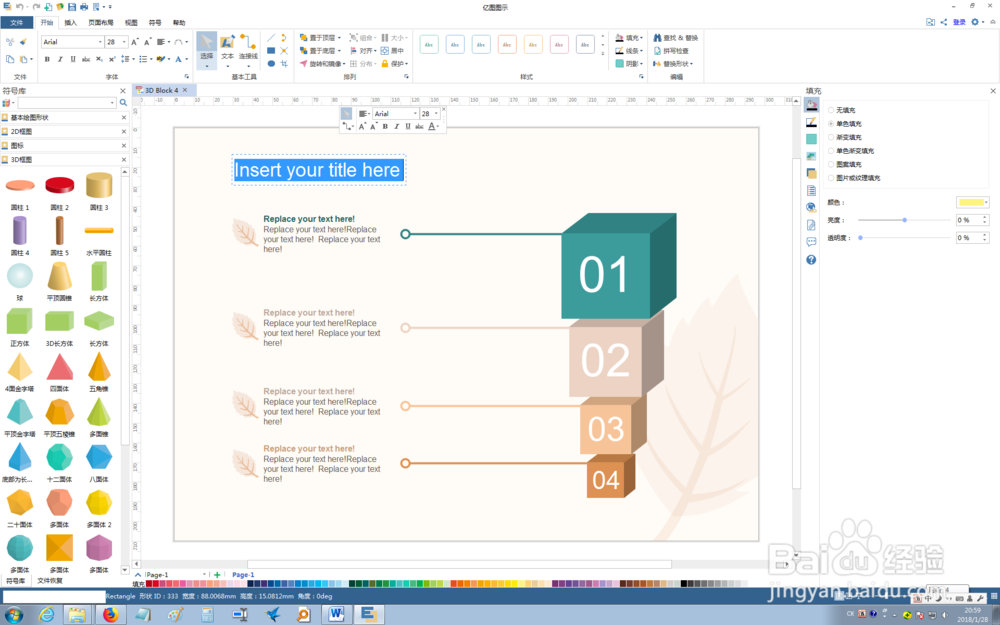Pick the red swatch in bottom color palette

click(x=156, y=584)
